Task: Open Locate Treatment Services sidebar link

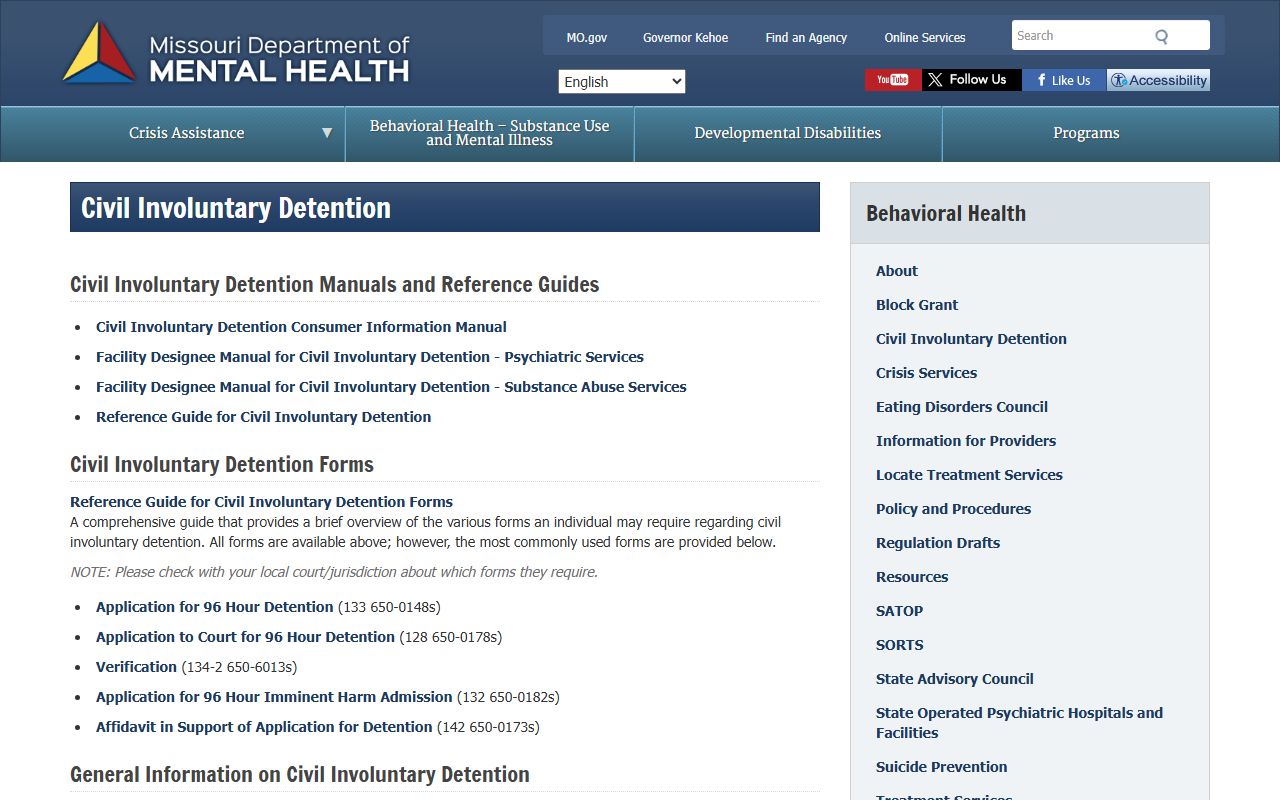Action: pyautogui.click(x=969, y=475)
